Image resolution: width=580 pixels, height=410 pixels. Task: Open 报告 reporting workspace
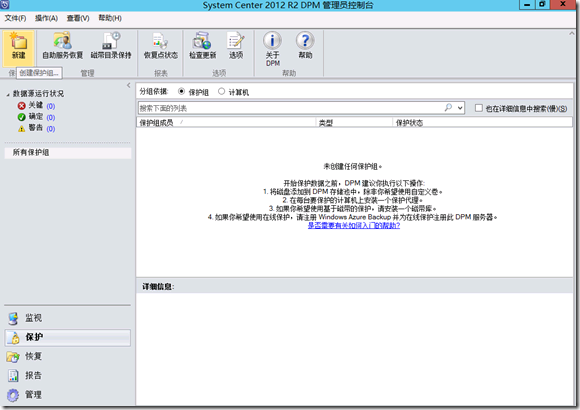(x=68, y=376)
